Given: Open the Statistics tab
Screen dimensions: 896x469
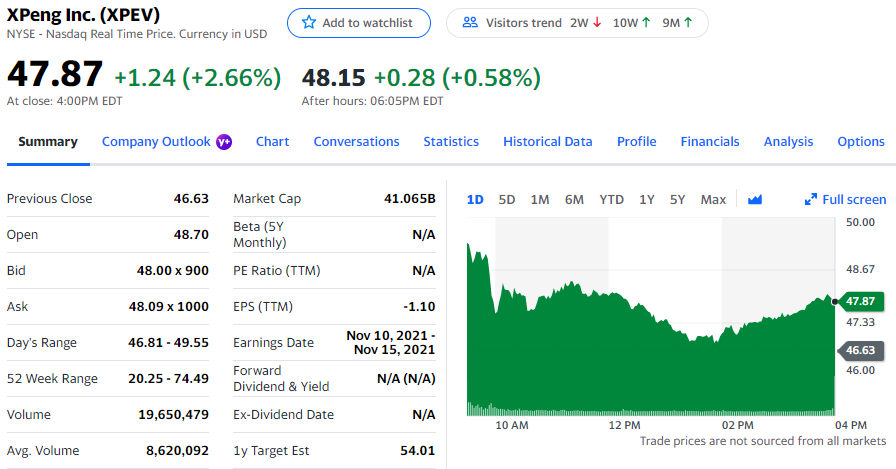Looking at the screenshot, I should pyautogui.click(x=451, y=142).
